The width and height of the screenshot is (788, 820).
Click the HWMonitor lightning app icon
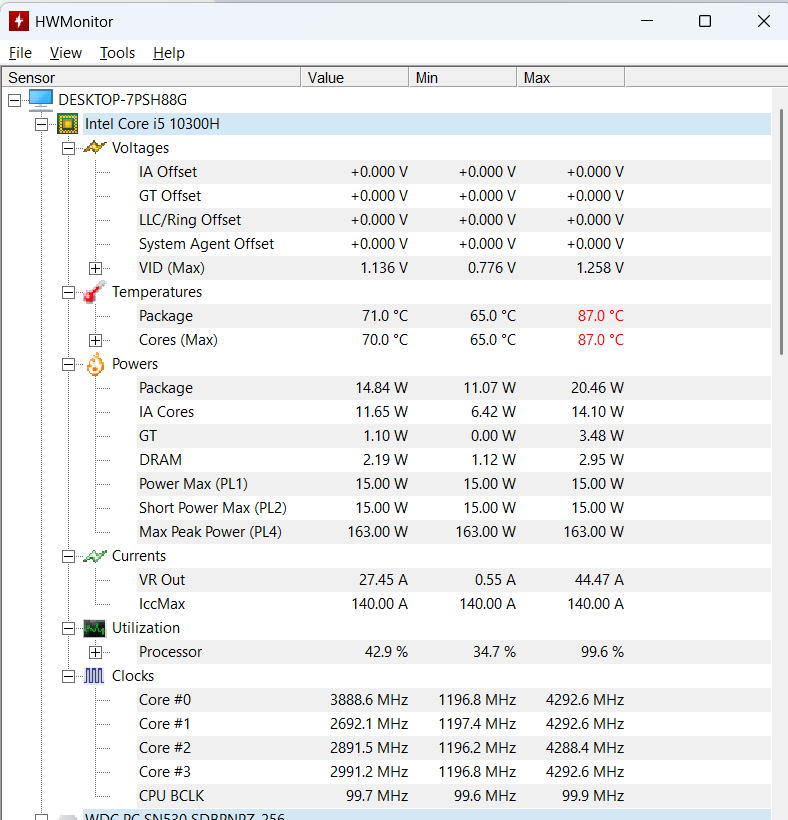click(19, 21)
